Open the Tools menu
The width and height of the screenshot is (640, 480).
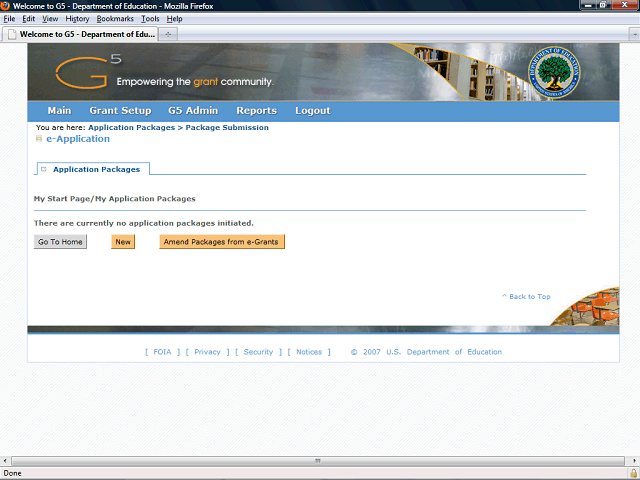point(150,19)
